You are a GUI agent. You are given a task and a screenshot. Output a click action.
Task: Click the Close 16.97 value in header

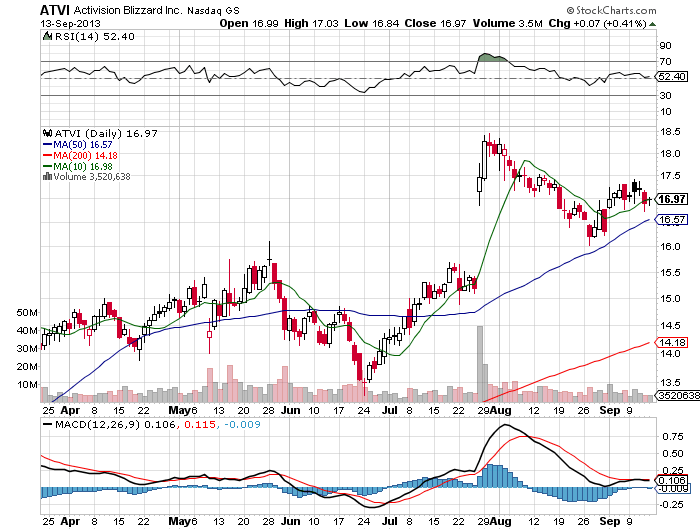pyautogui.click(x=436, y=23)
